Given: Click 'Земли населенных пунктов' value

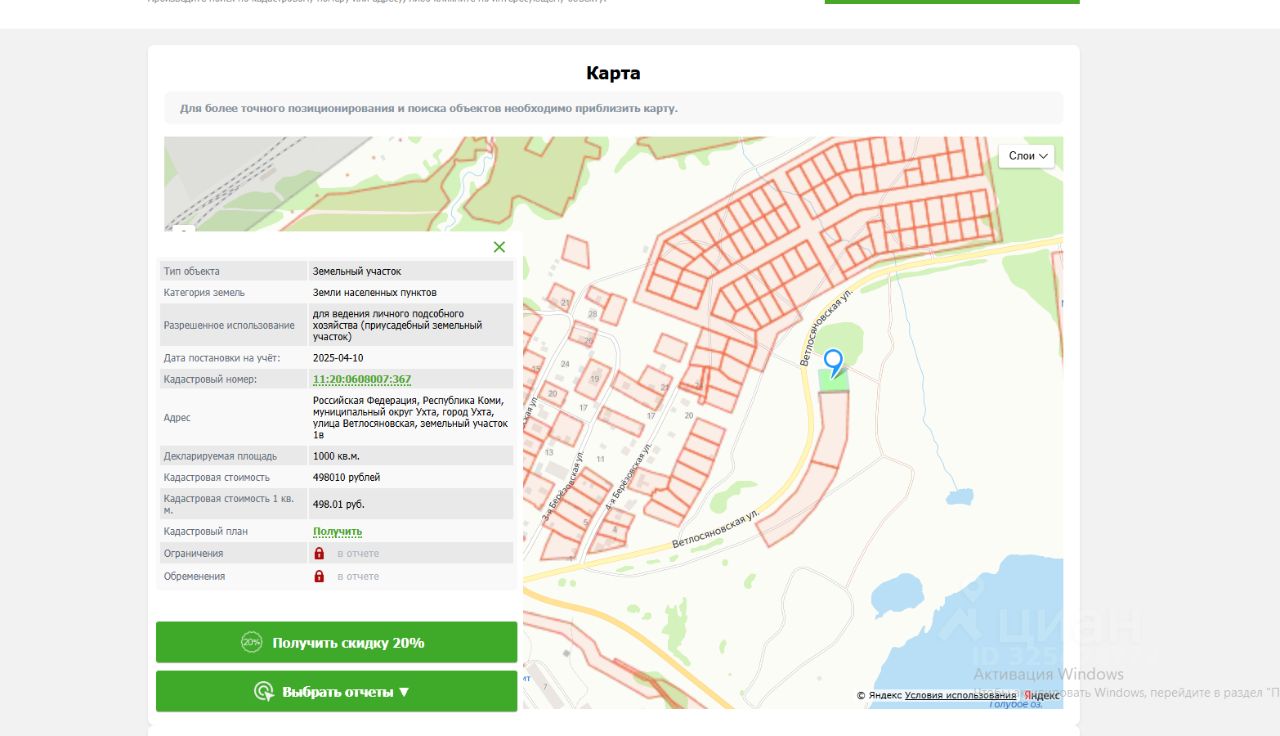Looking at the screenshot, I should click(x=375, y=292).
